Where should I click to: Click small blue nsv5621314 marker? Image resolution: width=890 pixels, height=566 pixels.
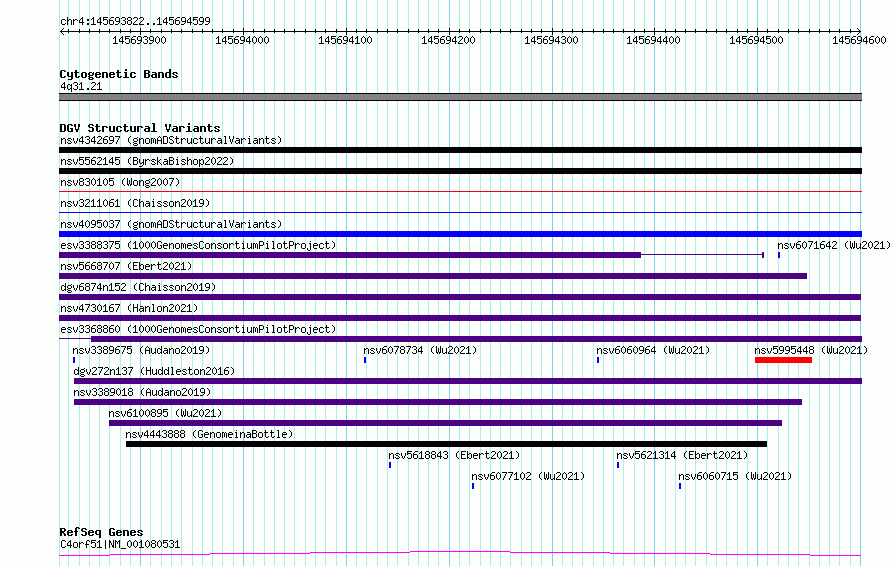click(x=618, y=465)
